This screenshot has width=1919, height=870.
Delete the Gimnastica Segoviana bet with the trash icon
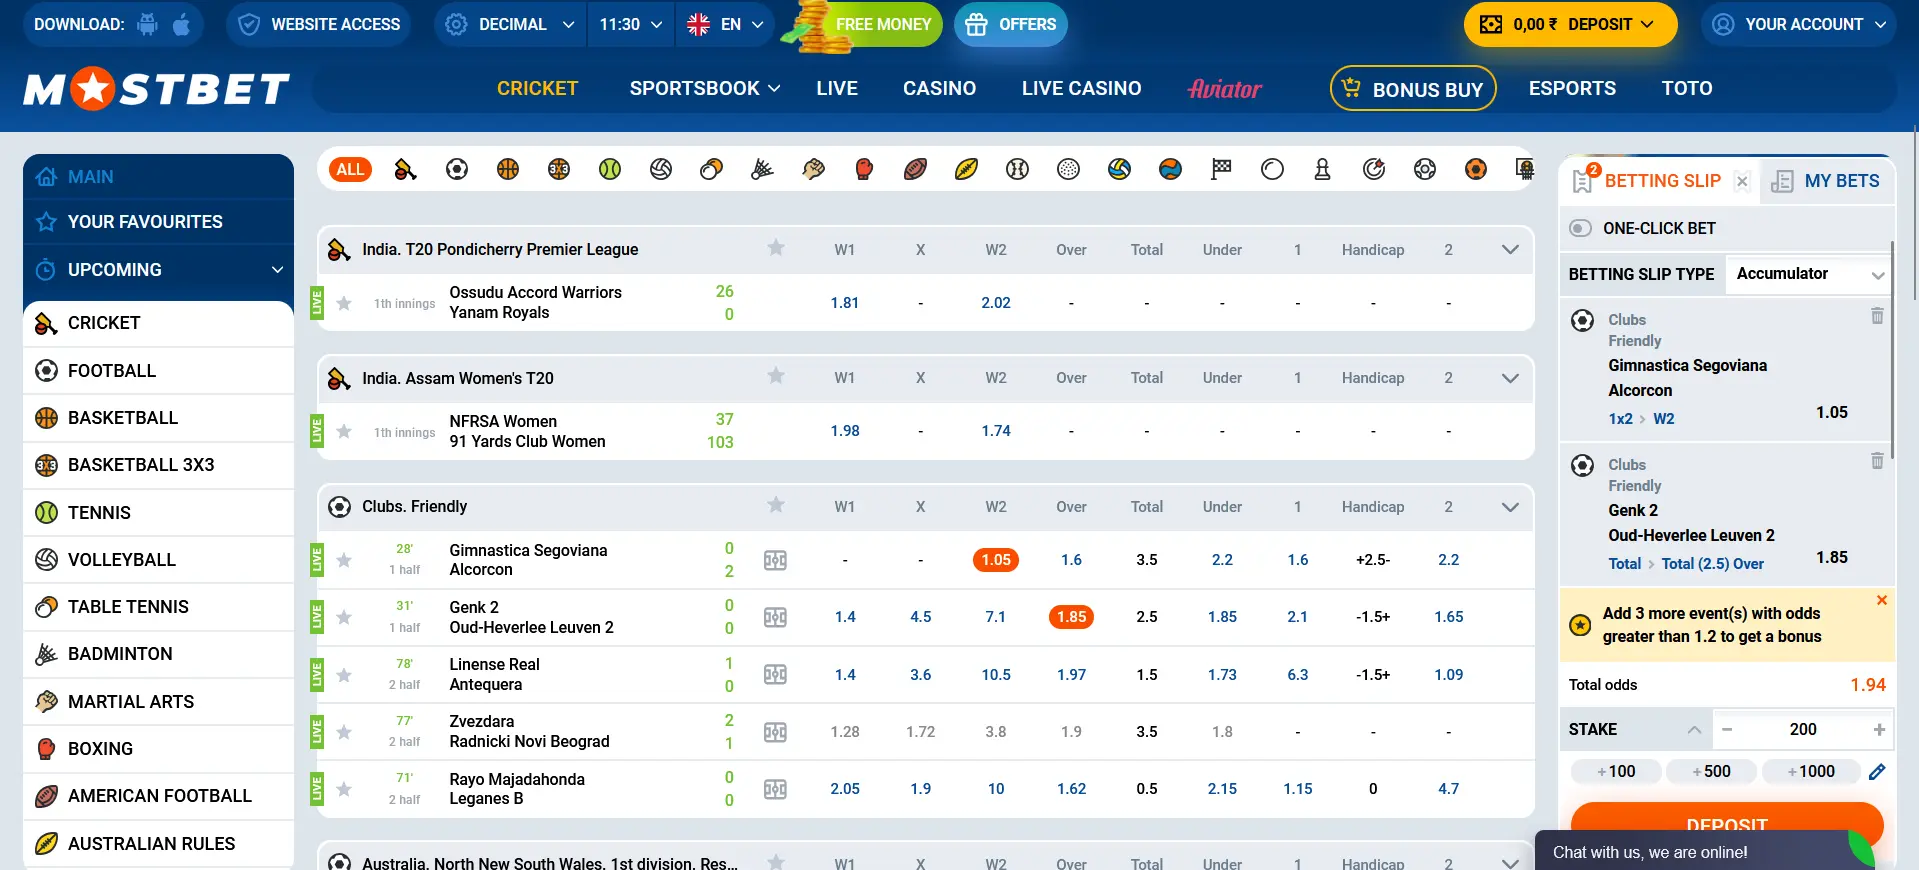pos(1877,316)
